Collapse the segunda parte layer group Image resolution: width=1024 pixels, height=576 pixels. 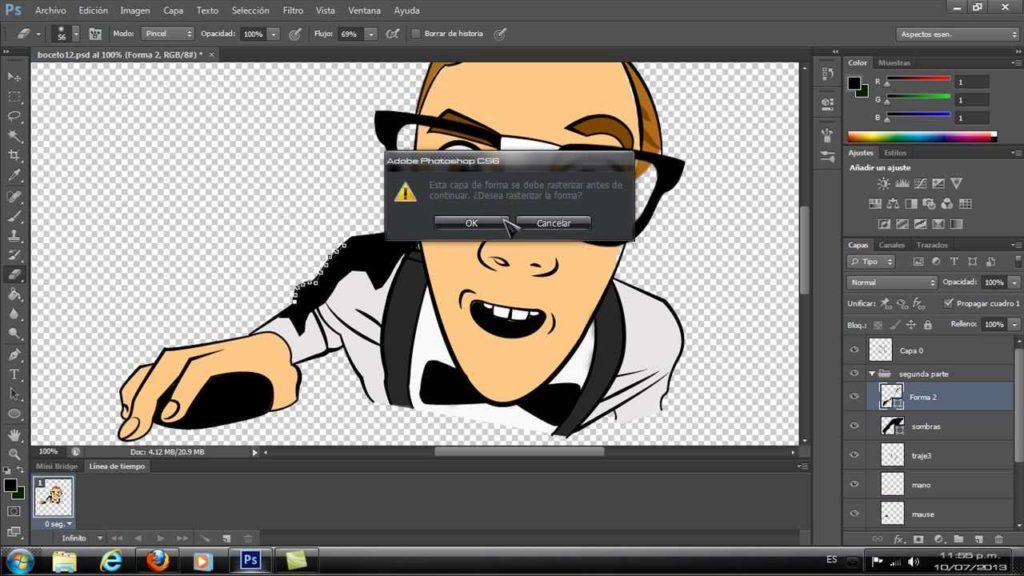click(871, 373)
